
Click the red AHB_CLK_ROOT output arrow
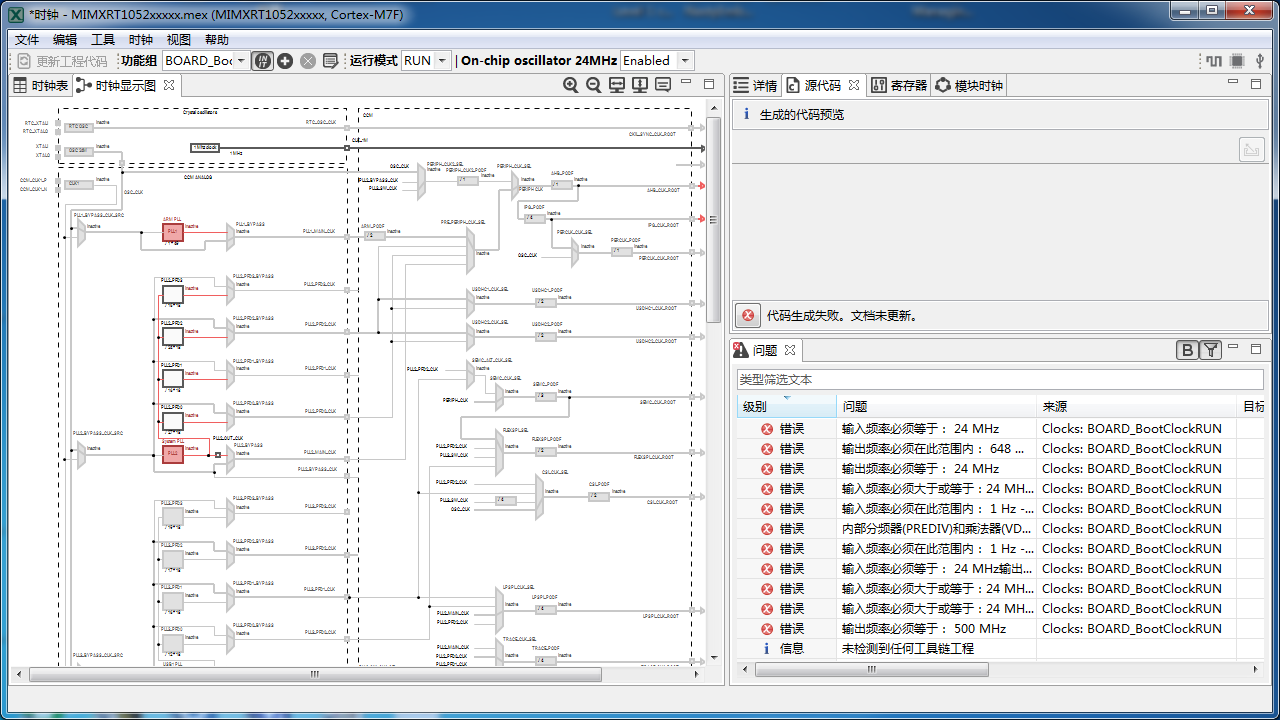coord(702,186)
